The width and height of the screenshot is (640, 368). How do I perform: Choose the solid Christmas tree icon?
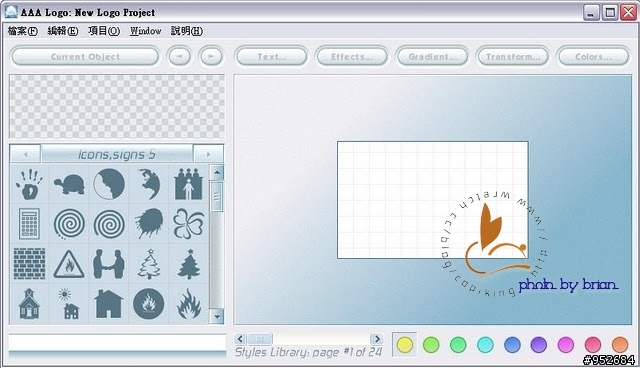[x=189, y=264]
